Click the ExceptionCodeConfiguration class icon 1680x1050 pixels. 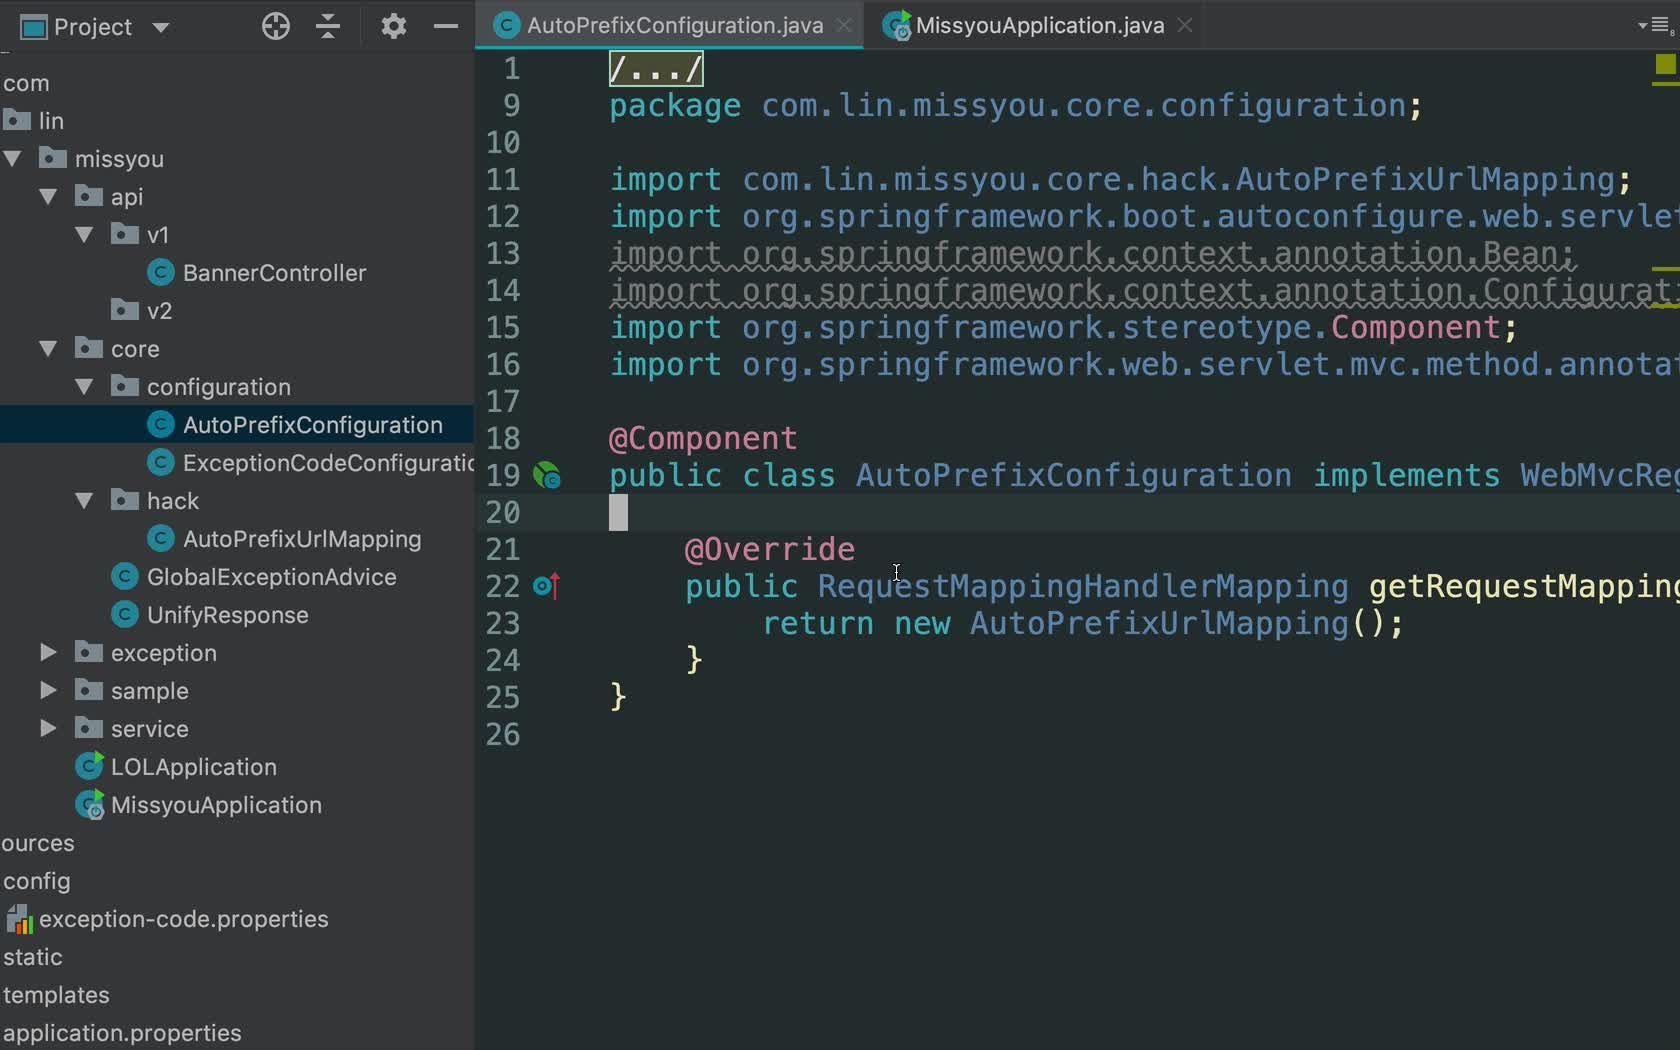160,463
